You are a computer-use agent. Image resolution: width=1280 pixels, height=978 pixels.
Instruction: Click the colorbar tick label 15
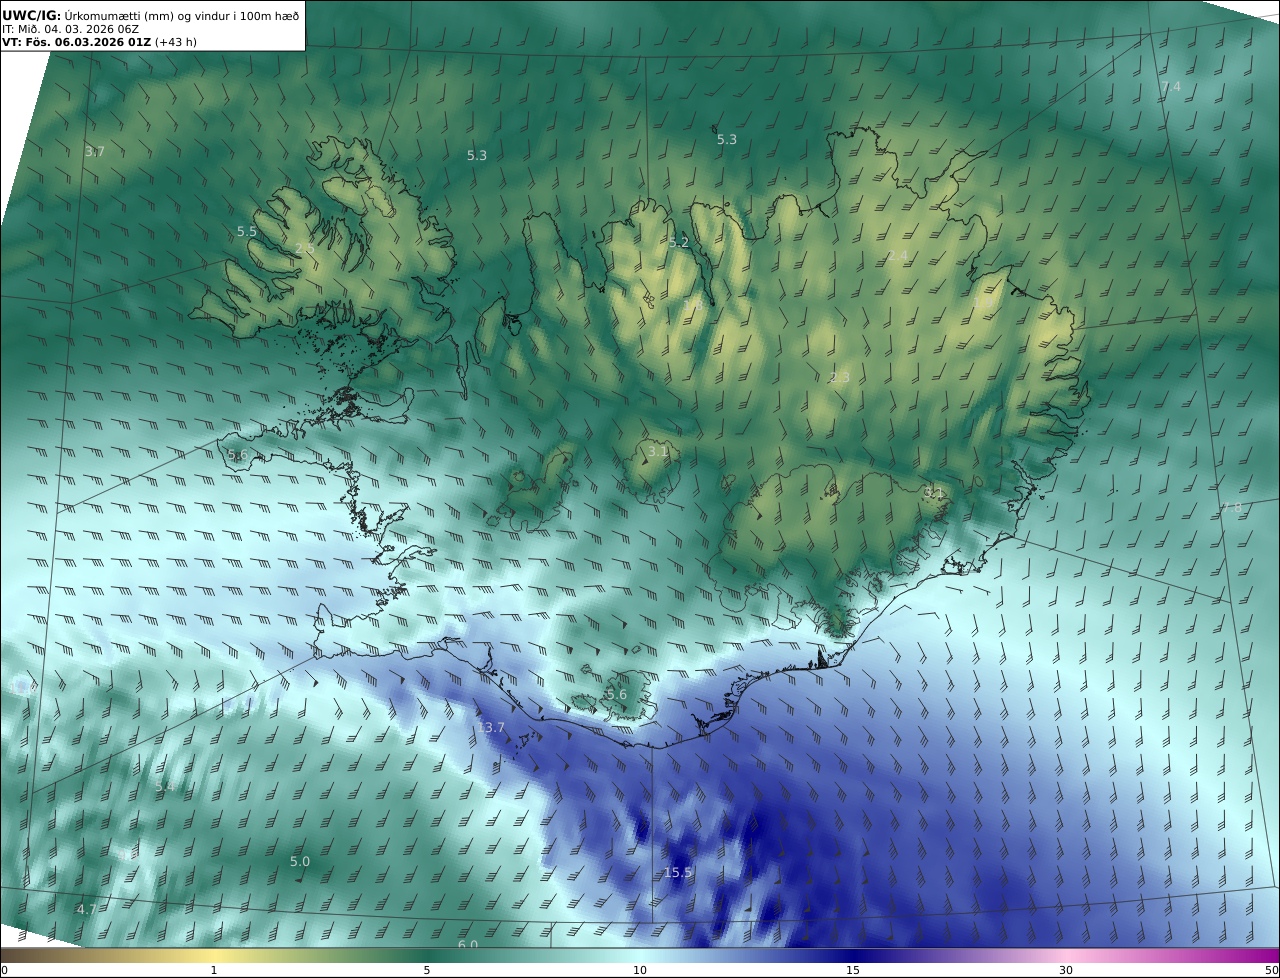coord(853,970)
